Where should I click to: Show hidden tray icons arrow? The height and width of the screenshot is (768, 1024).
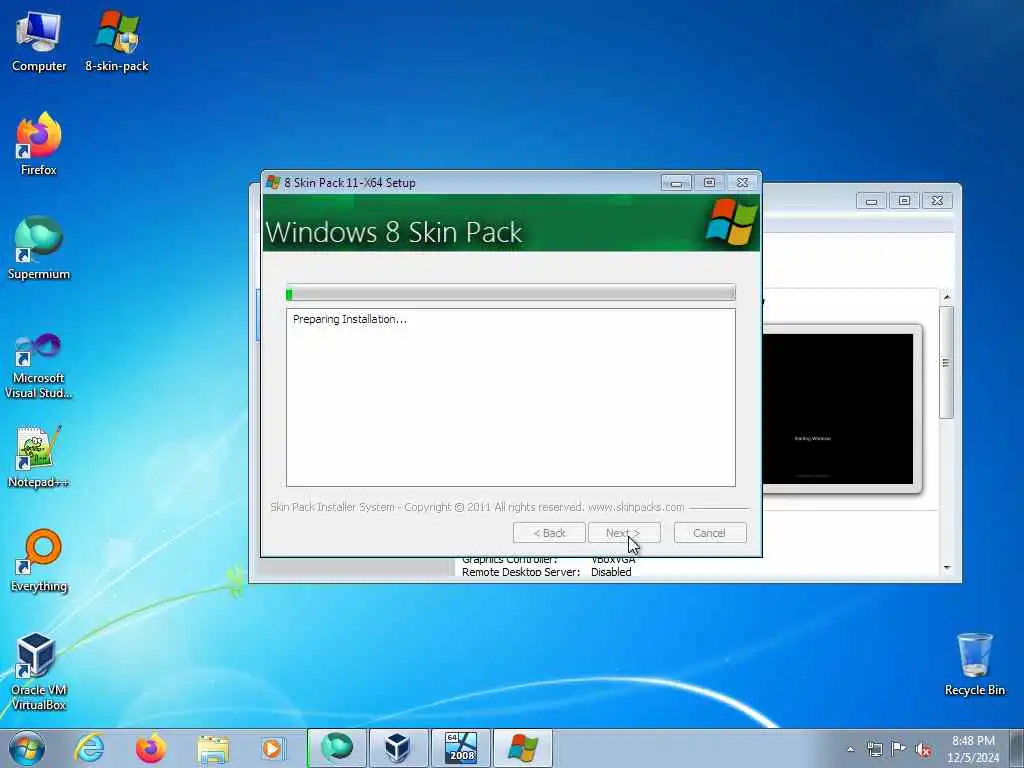tap(850, 749)
